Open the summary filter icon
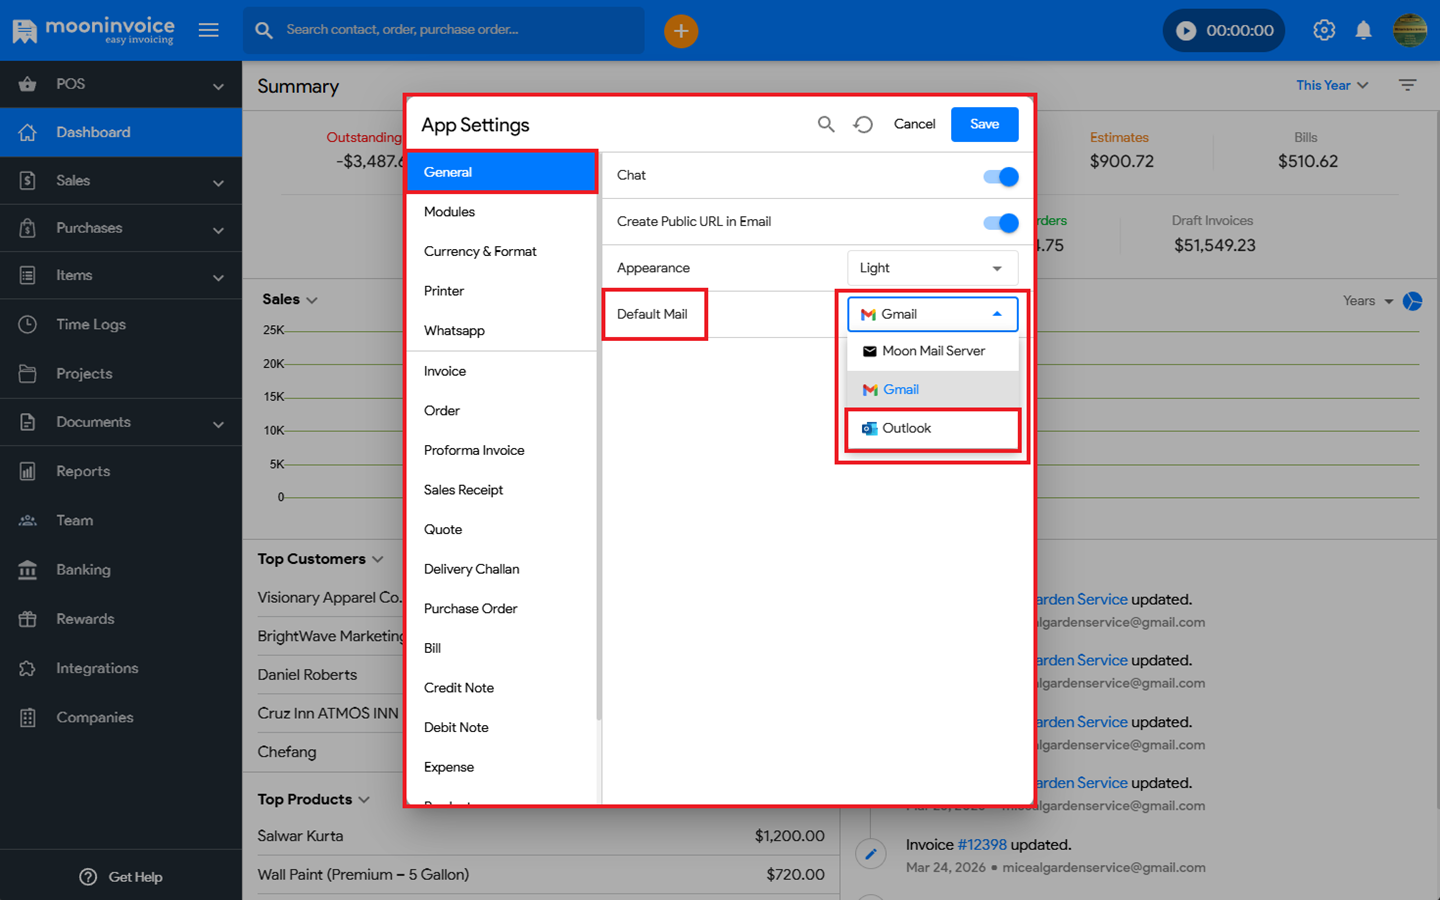 1407,86
